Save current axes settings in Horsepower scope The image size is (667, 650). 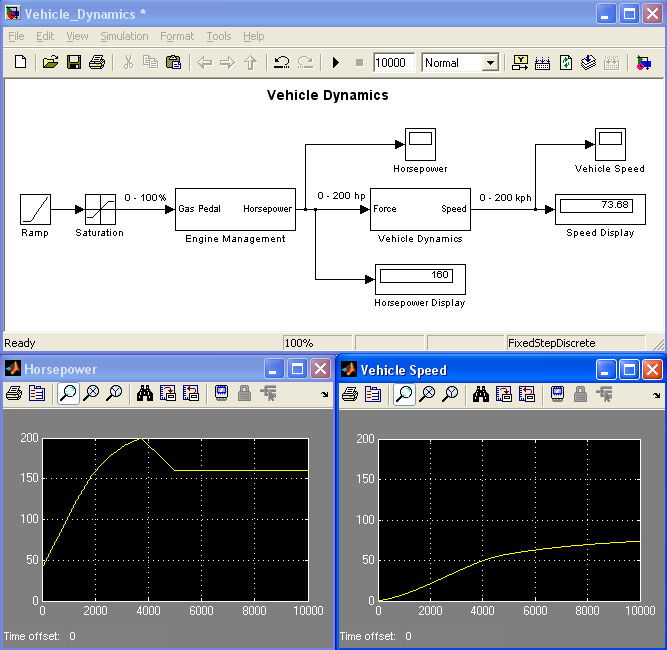[x=168, y=393]
